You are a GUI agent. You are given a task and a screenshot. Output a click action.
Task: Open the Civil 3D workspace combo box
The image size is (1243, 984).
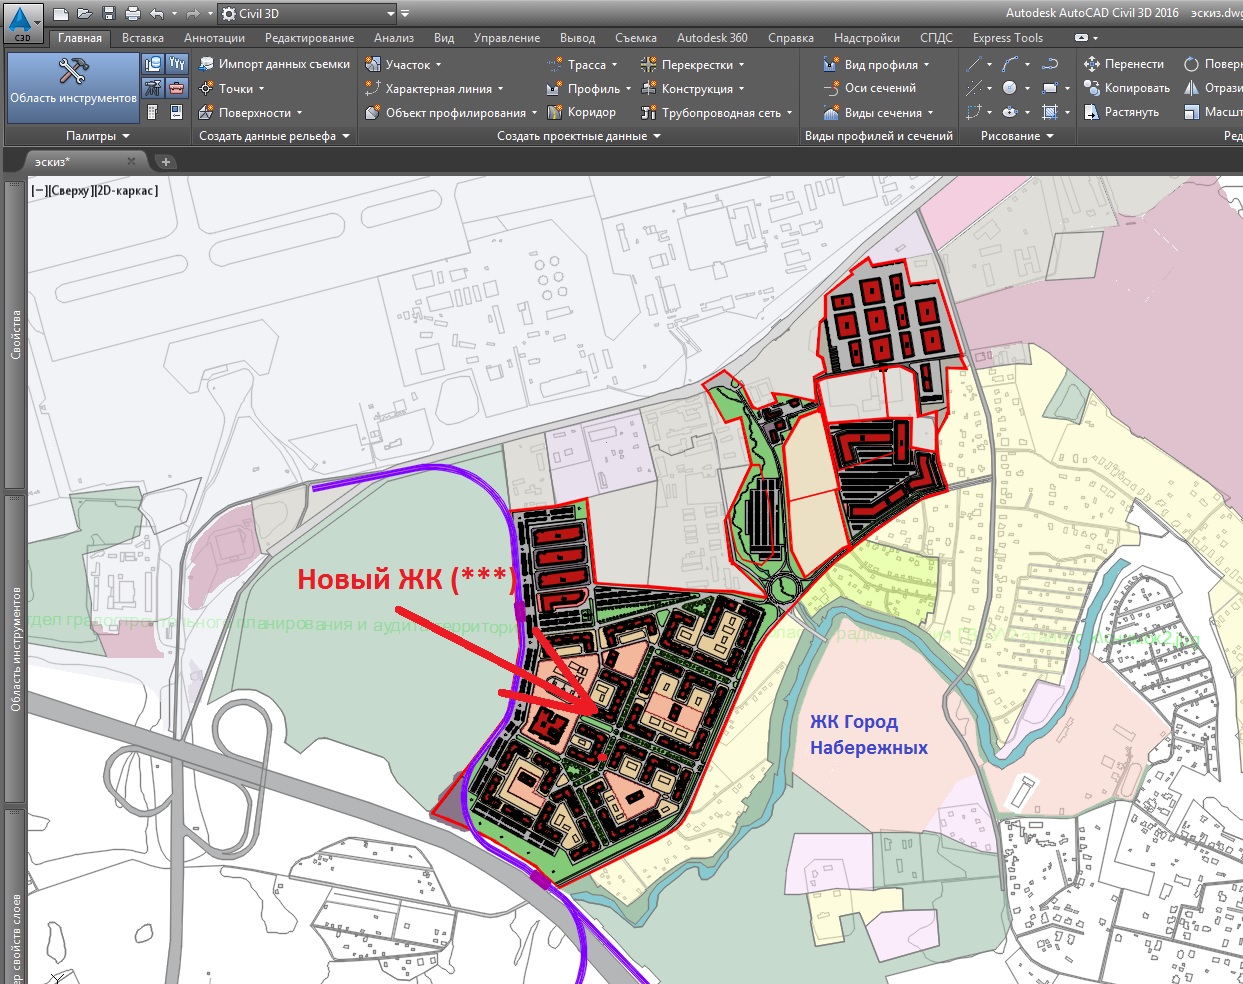(308, 14)
